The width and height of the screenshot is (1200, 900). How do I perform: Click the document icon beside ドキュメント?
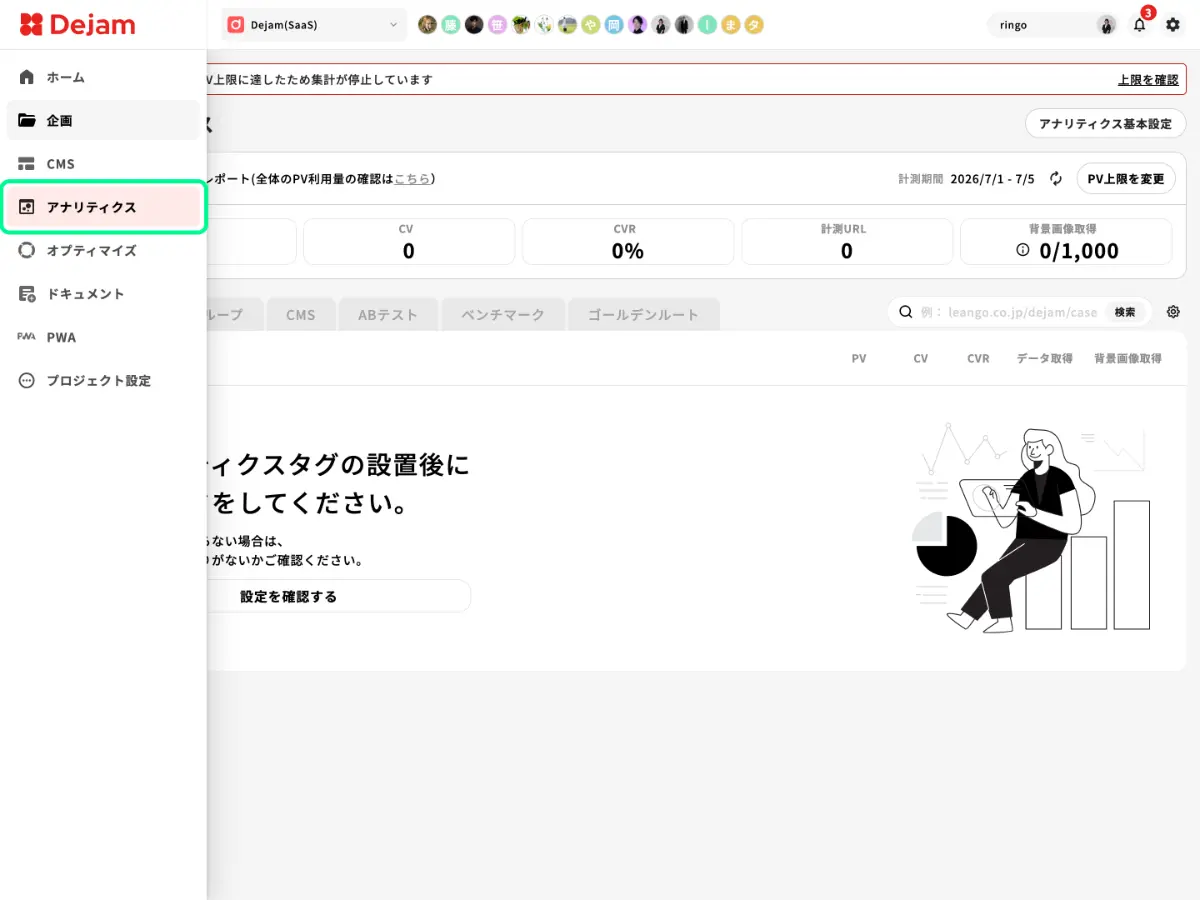27,294
